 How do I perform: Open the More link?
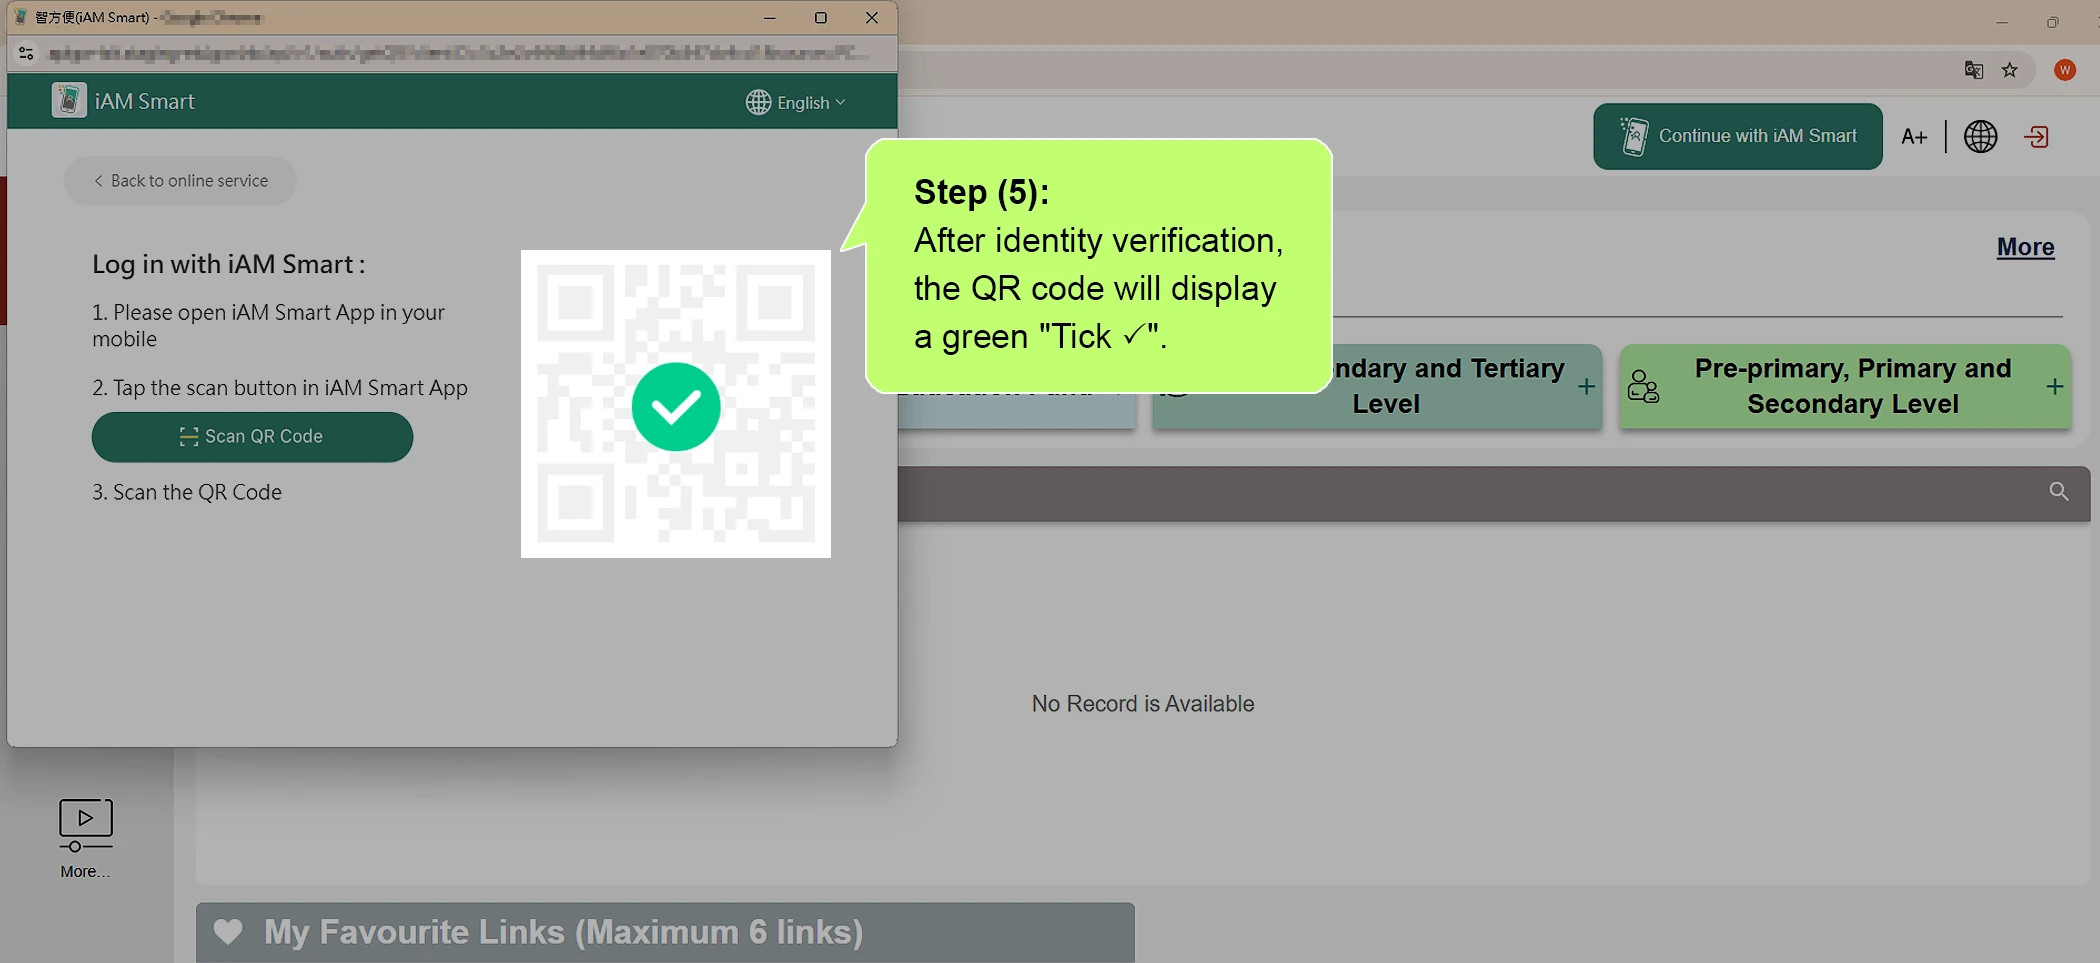2025,247
